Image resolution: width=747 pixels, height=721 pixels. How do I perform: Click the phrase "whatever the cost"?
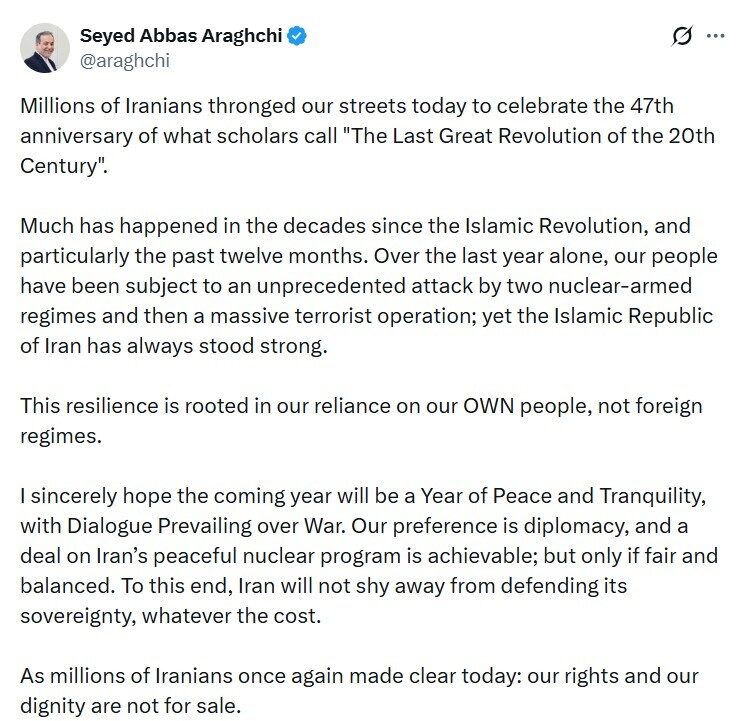(x=231, y=615)
